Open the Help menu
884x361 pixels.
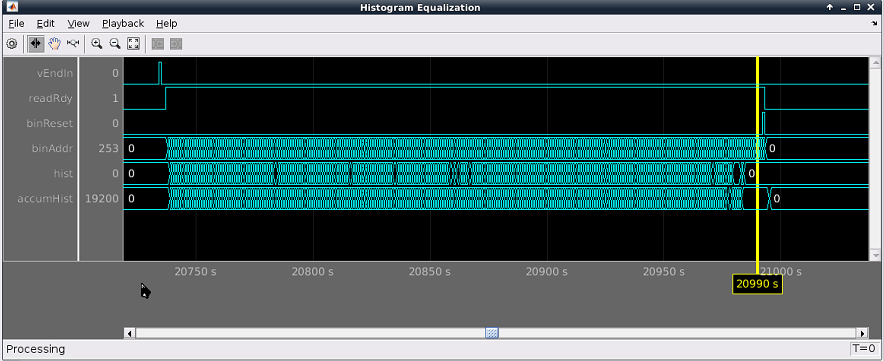(166, 23)
